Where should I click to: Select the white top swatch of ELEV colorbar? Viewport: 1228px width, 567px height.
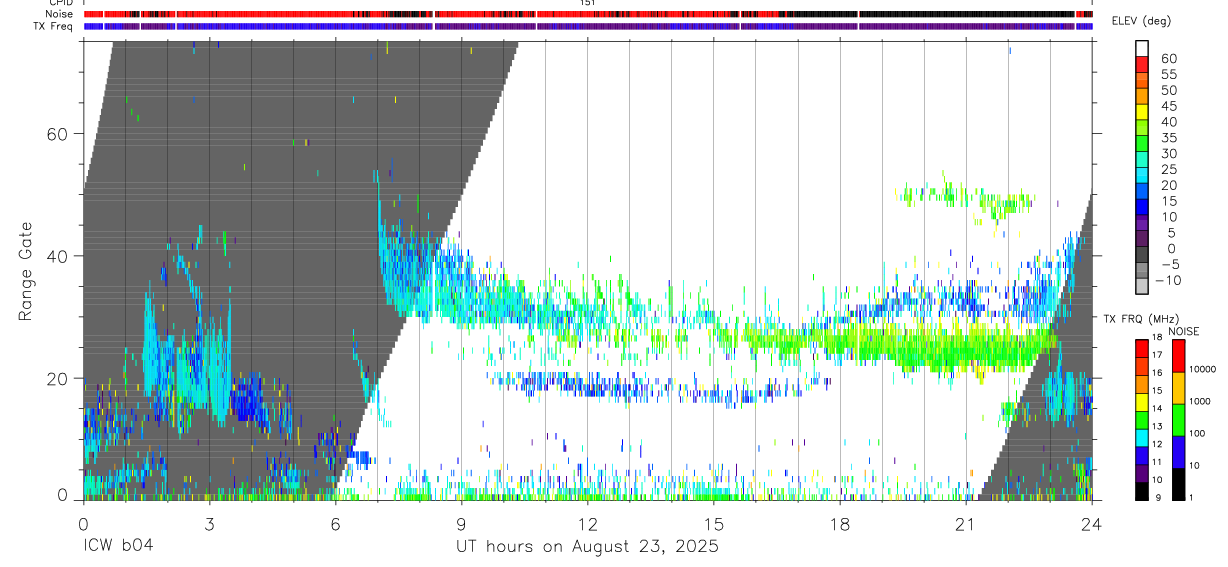[x=1142, y=48]
